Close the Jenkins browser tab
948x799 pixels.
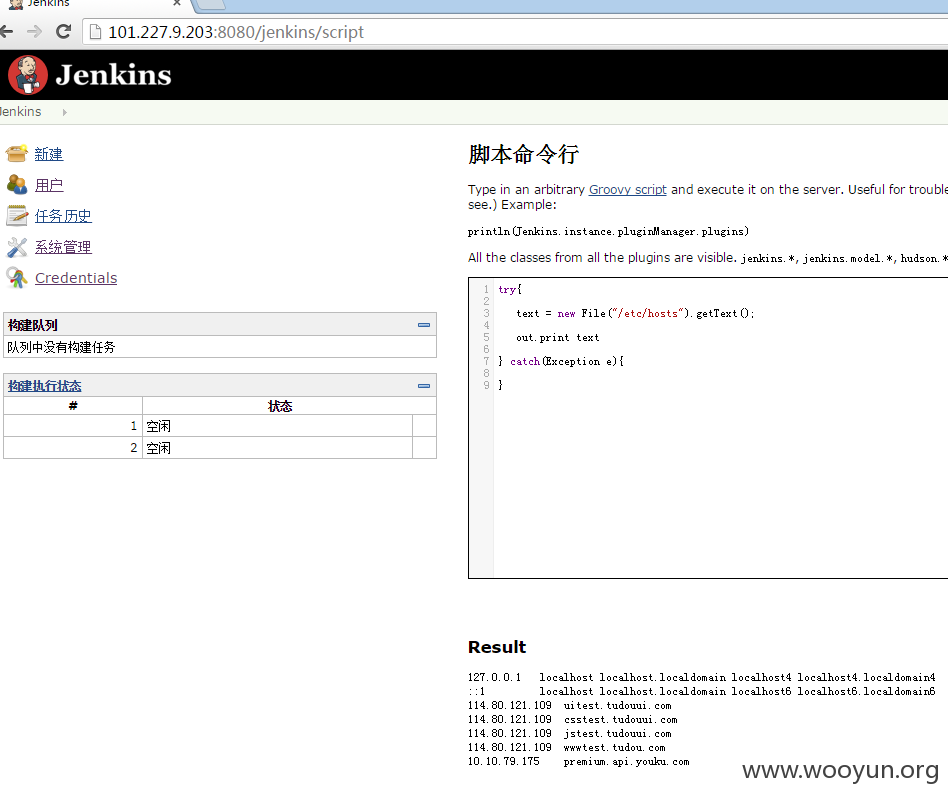pyautogui.click(x=177, y=3)
